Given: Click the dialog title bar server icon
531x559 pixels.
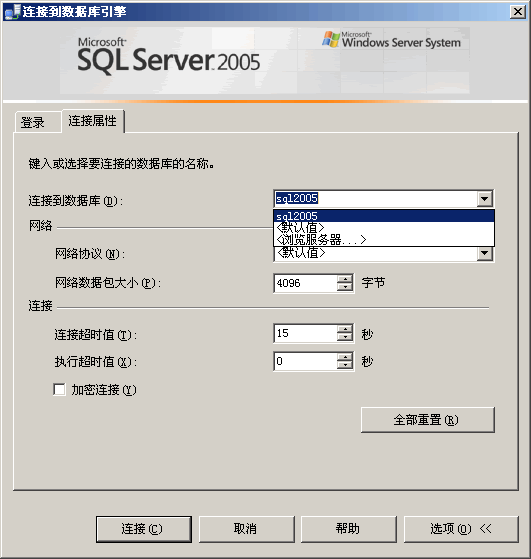Looking at the screenshot, I should pyautogui.click(x=12, y=12).
